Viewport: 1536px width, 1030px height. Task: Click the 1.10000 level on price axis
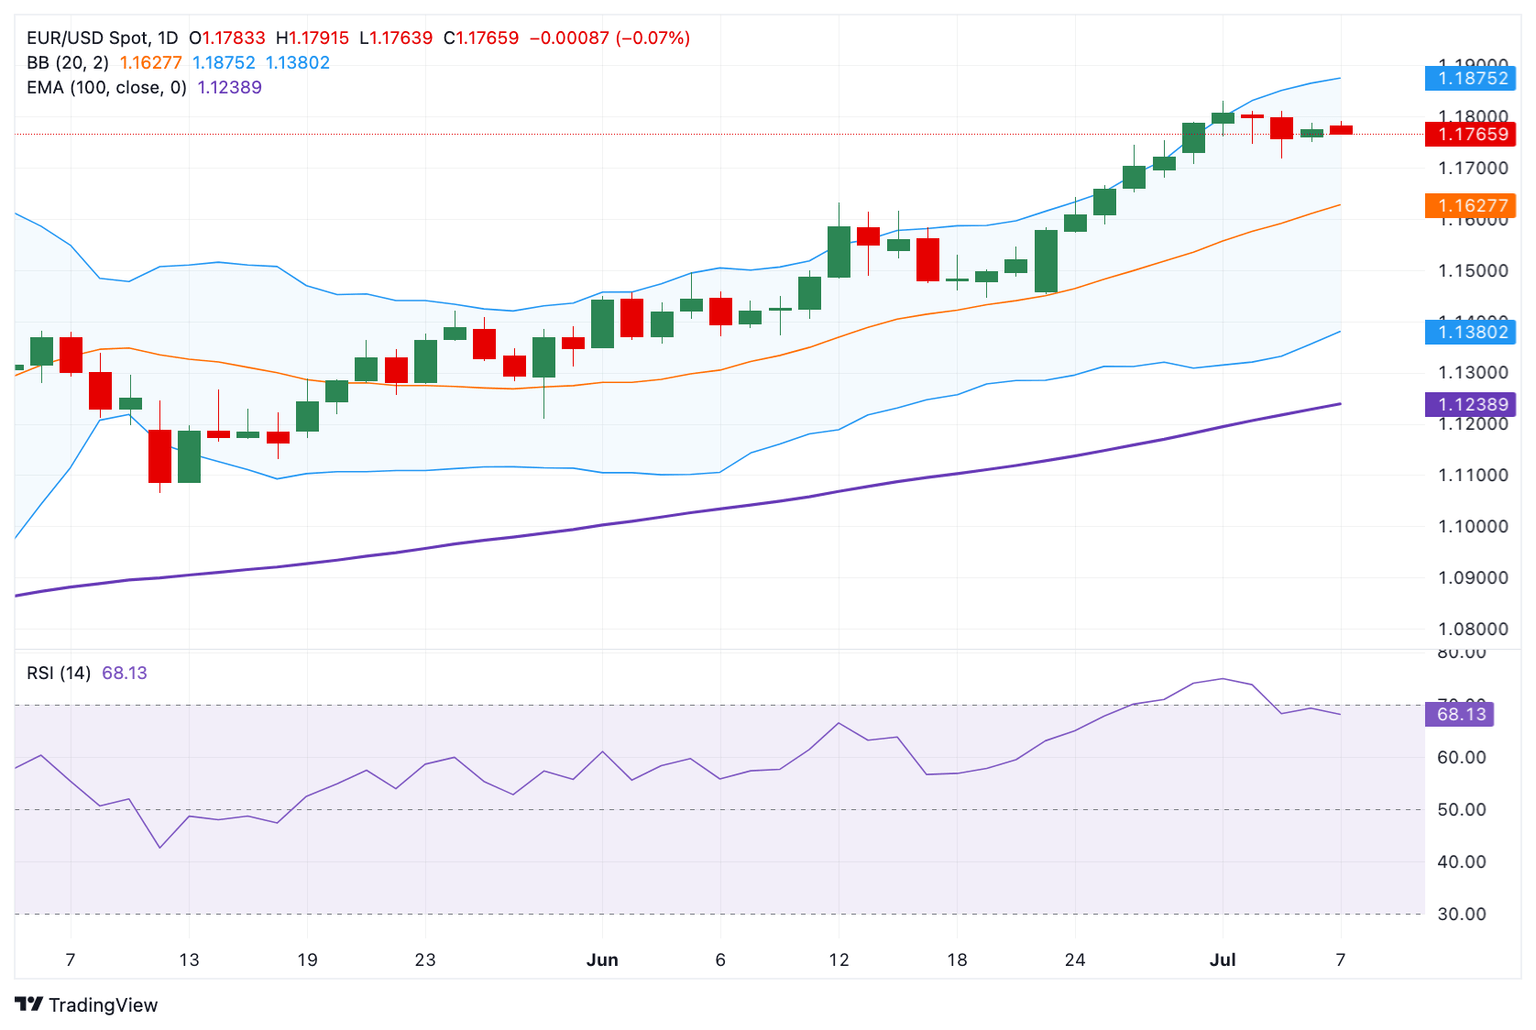[1471, 526]
